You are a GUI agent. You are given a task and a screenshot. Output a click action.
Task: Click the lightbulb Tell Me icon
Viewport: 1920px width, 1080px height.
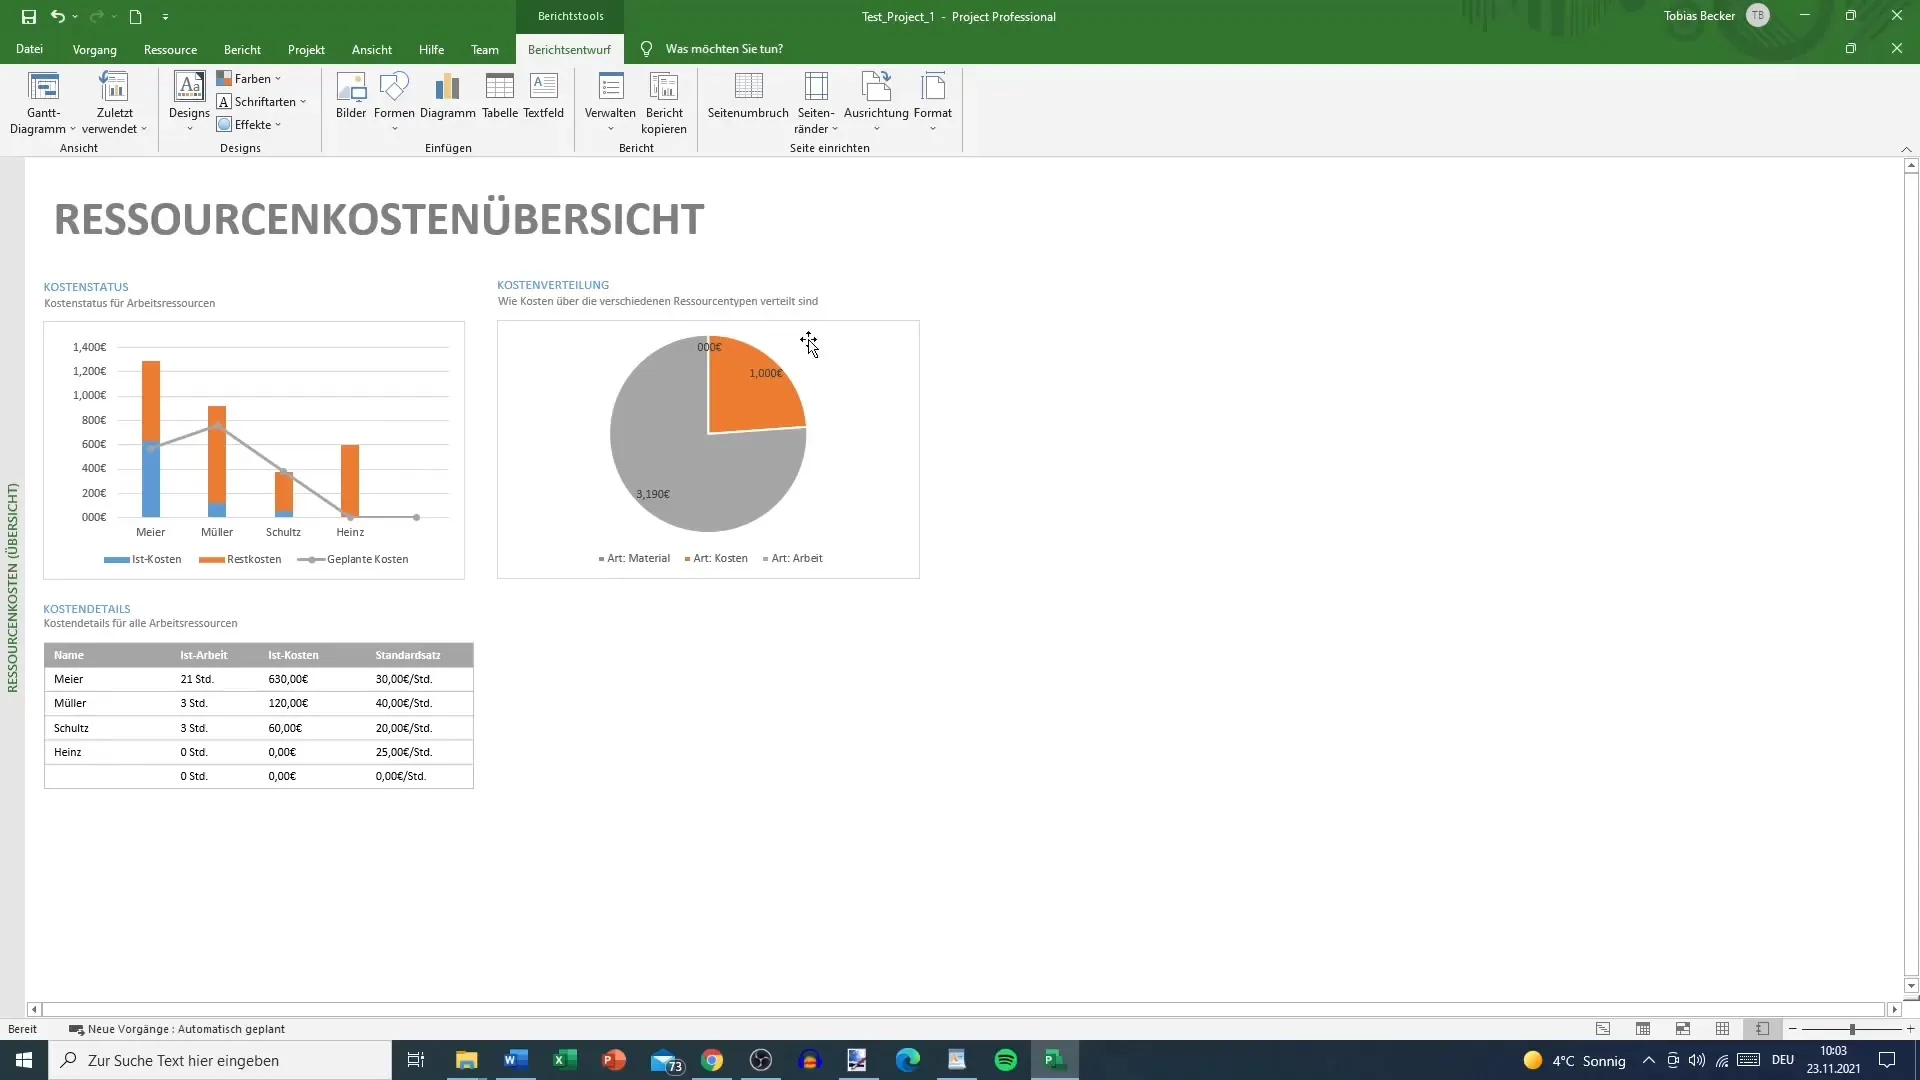coord(646,49)
